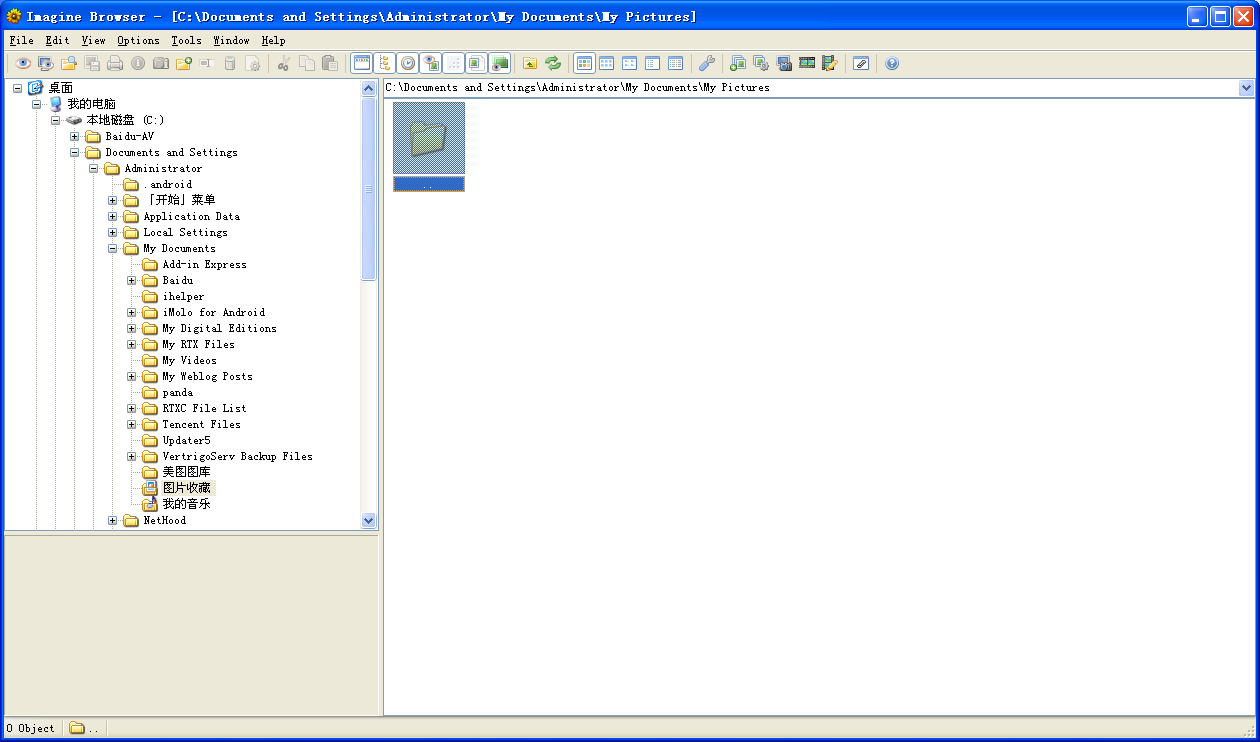Expand the Tencent Files folder node

132,425
